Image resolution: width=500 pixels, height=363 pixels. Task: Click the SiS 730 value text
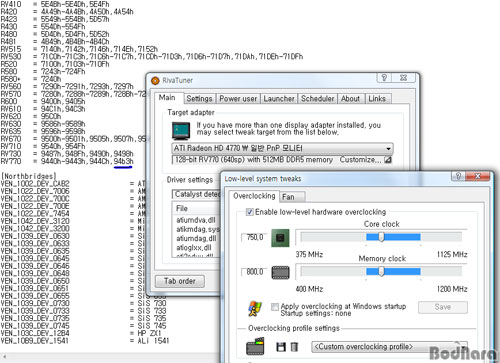152,303
